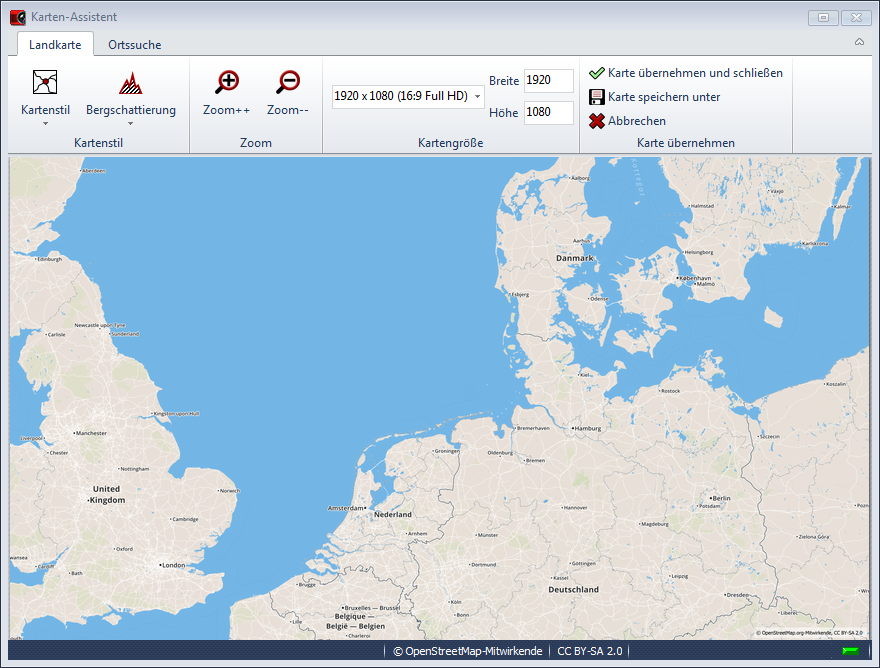Click Karte übernehmen und schließen

point(695,73)
